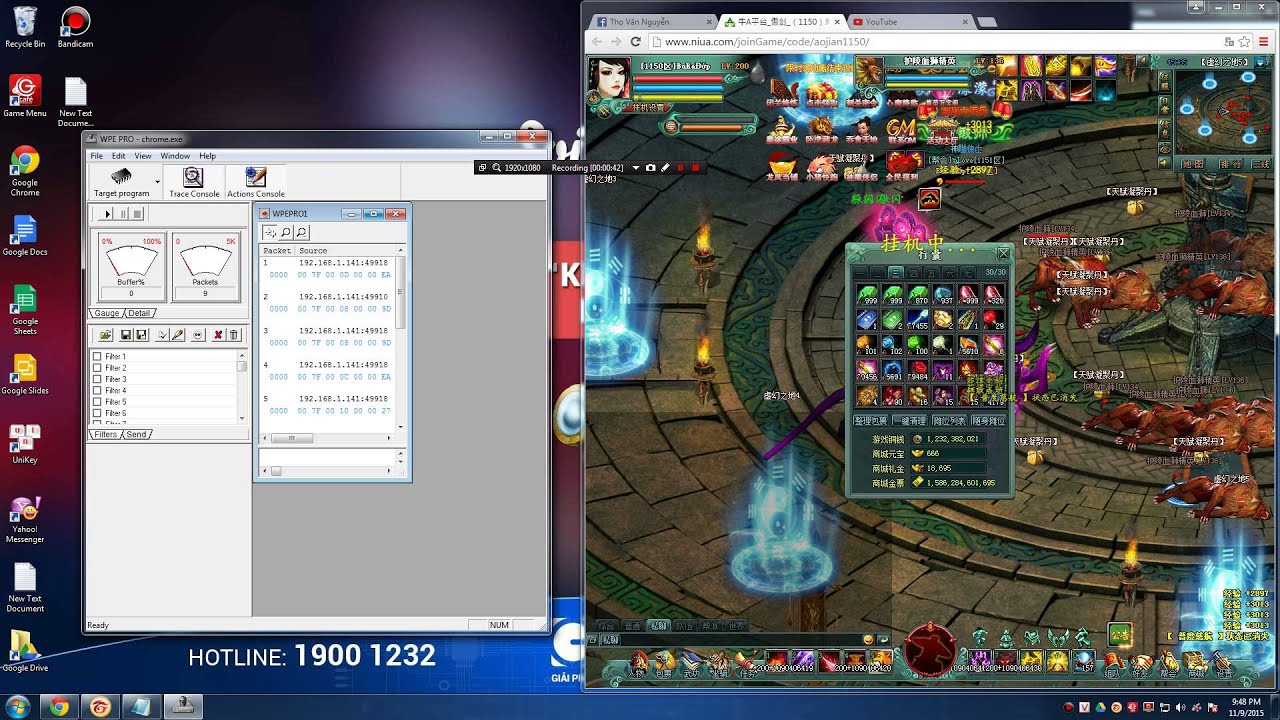Open Target program in WPE PRO
Screen dimensions: 1280x720
pos(121,181)
